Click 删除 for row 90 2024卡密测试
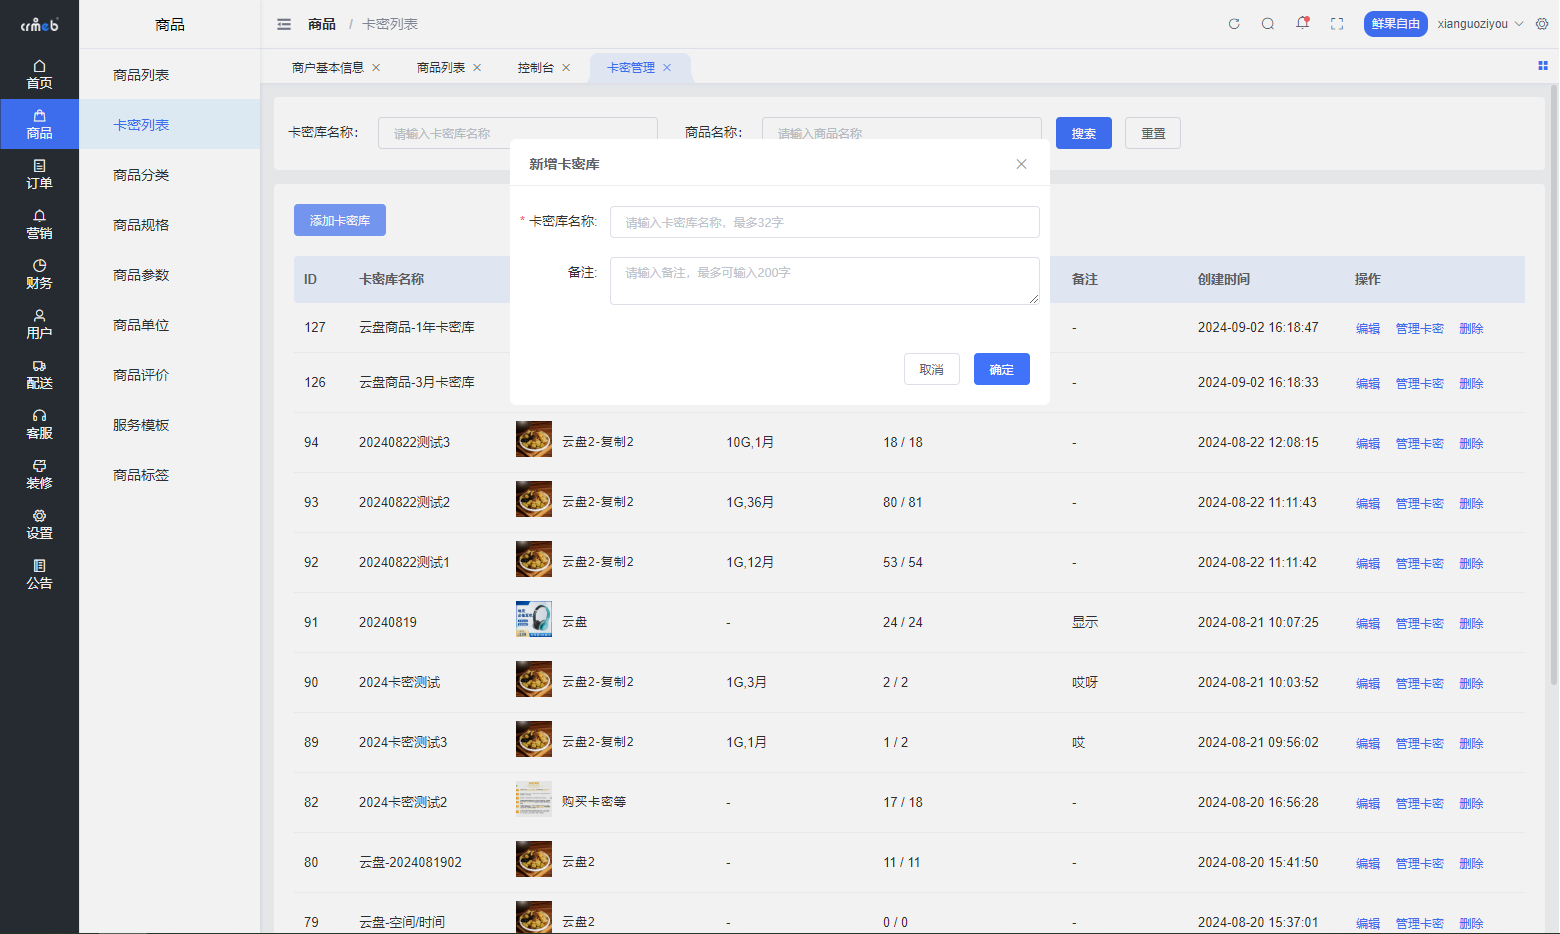The image size is (1560, 934). click(1471, 683)
